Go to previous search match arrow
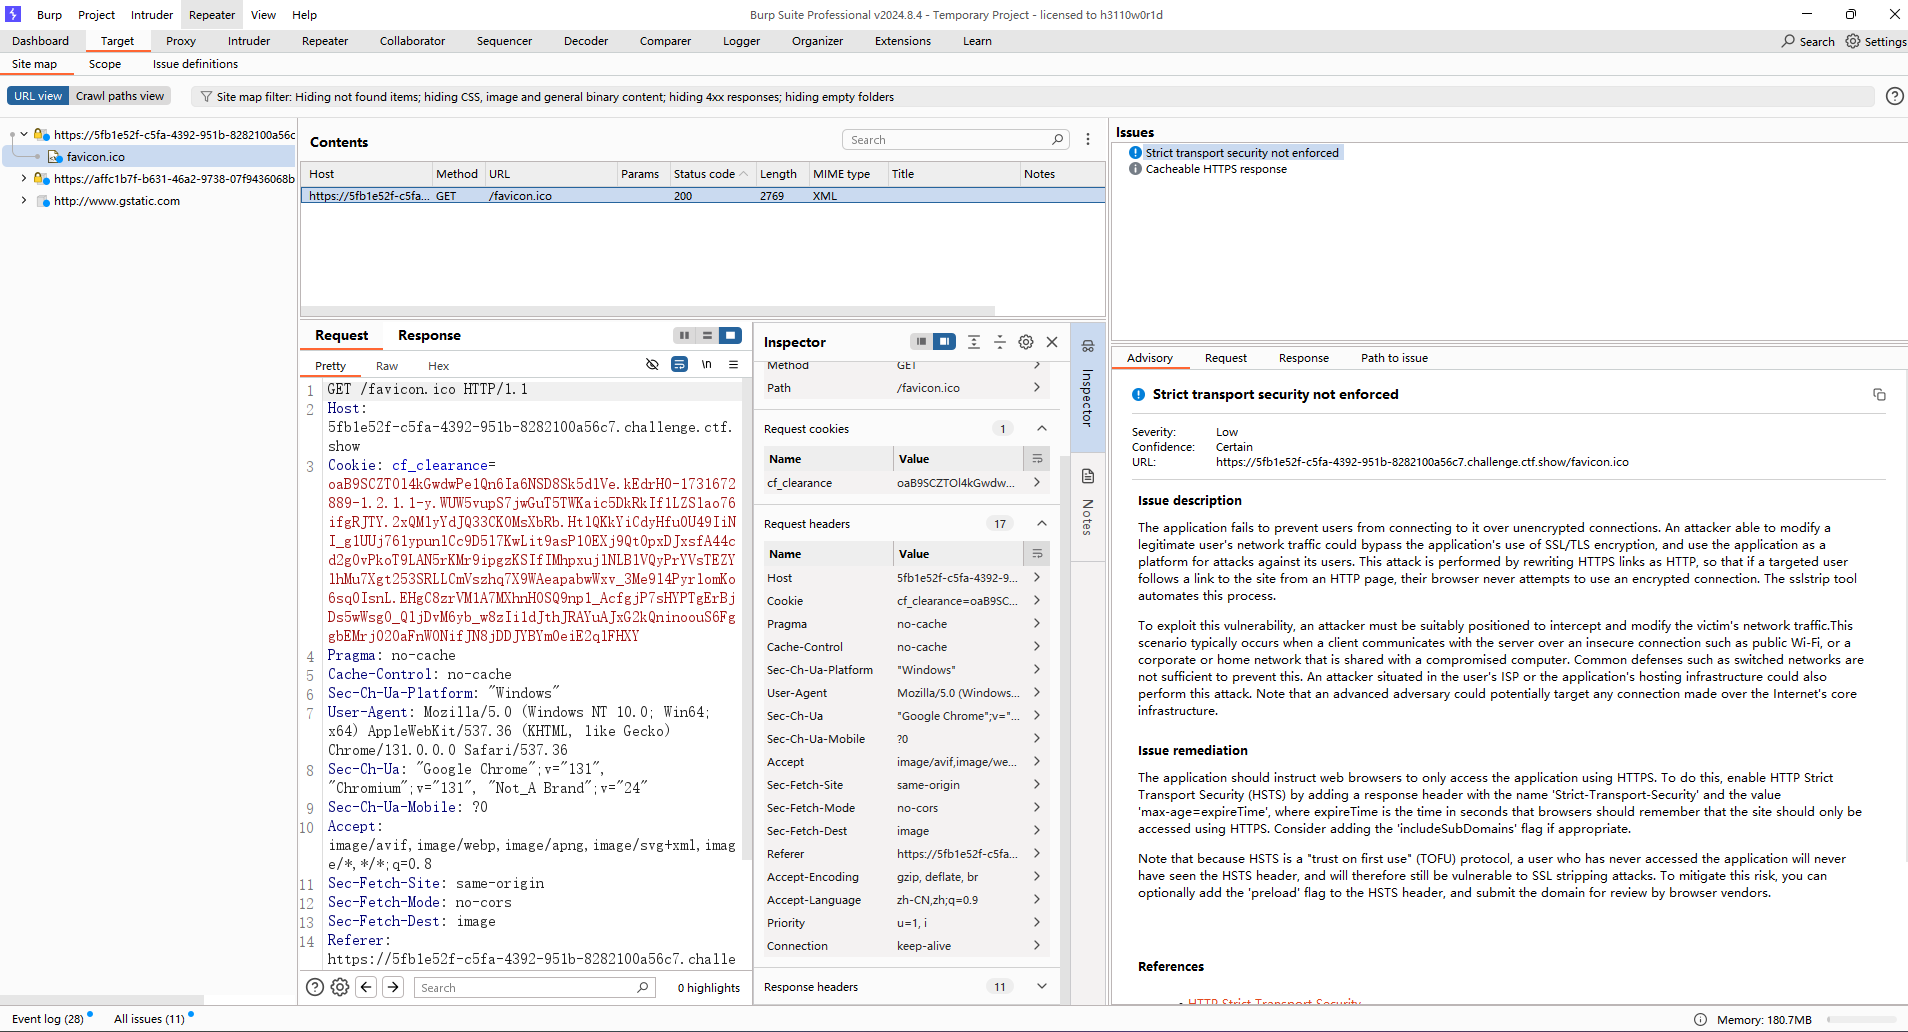This screenshot has height=1032, width=1908. click(x=366, y=987)
